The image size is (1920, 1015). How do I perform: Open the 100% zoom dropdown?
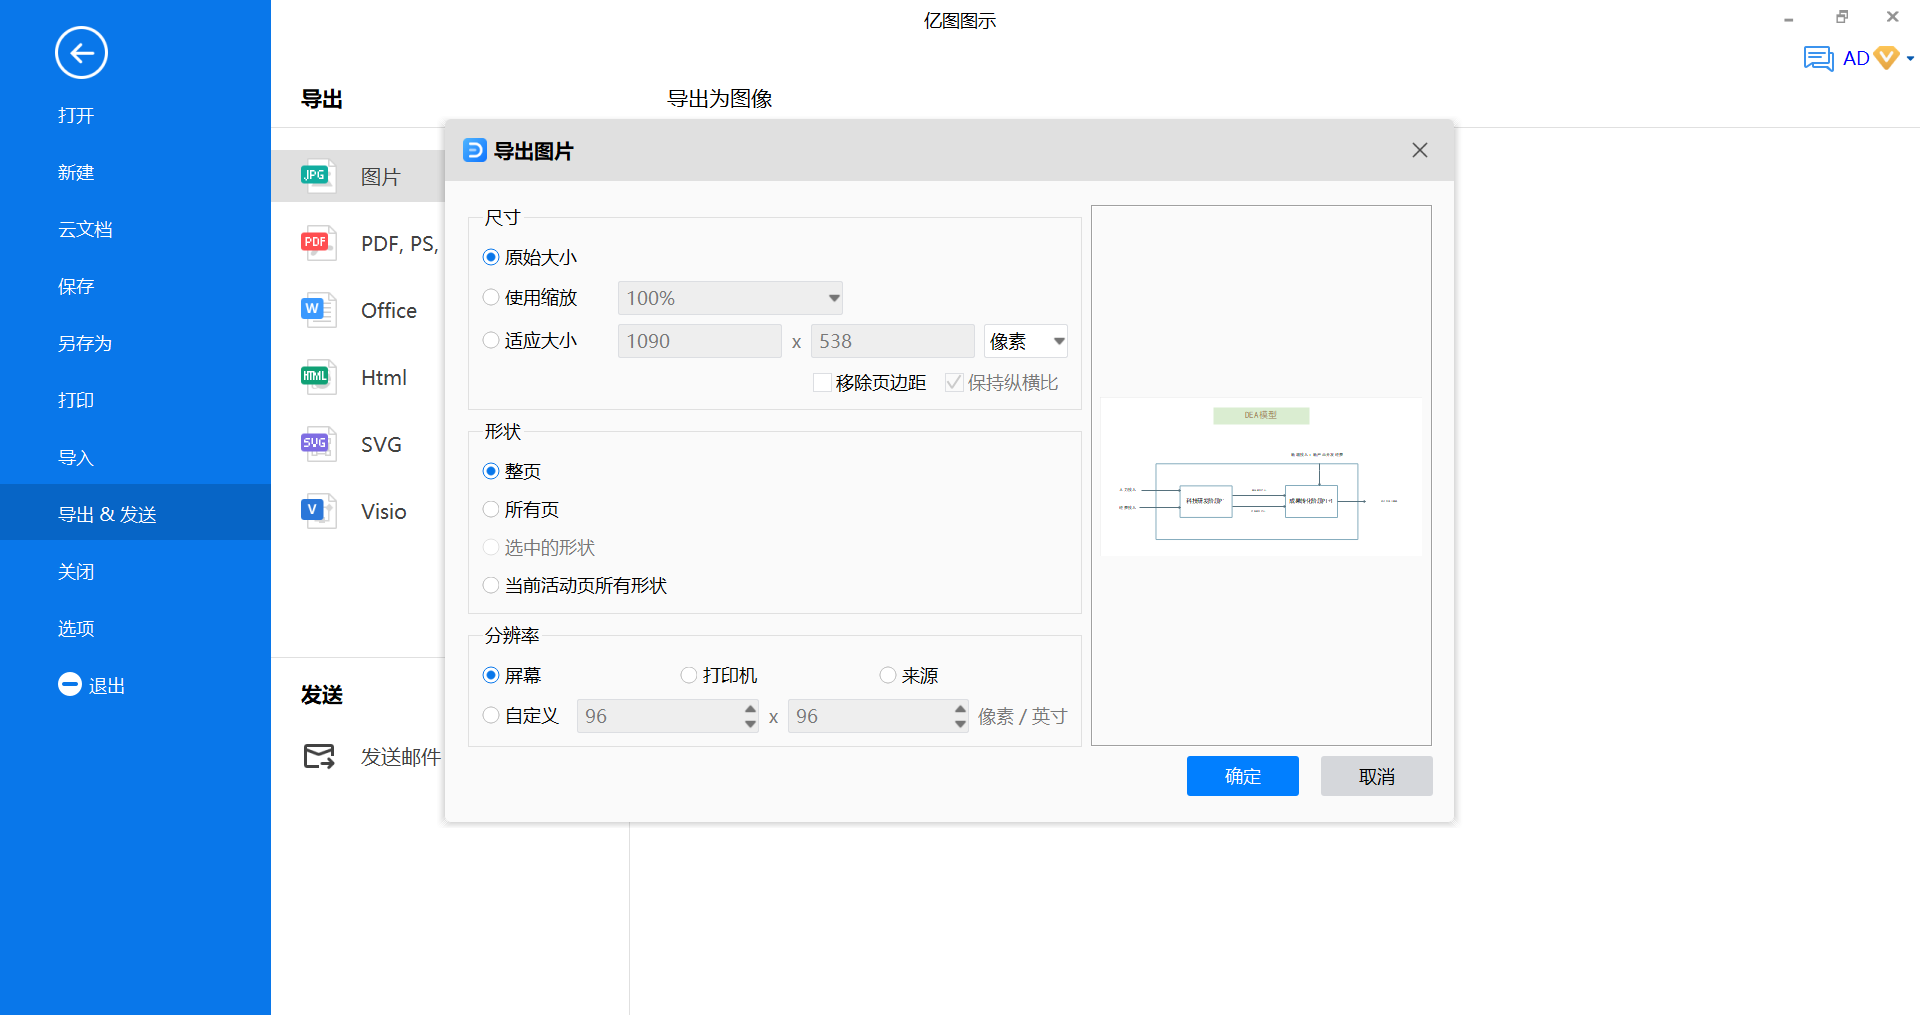coord(730,298)
